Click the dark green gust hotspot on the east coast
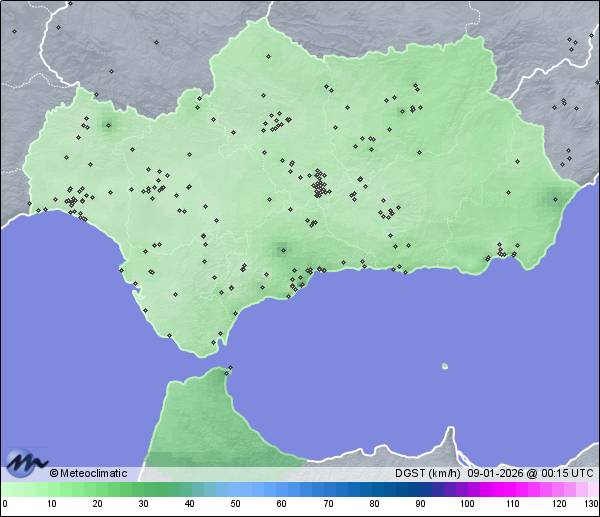 click(553, 198)
